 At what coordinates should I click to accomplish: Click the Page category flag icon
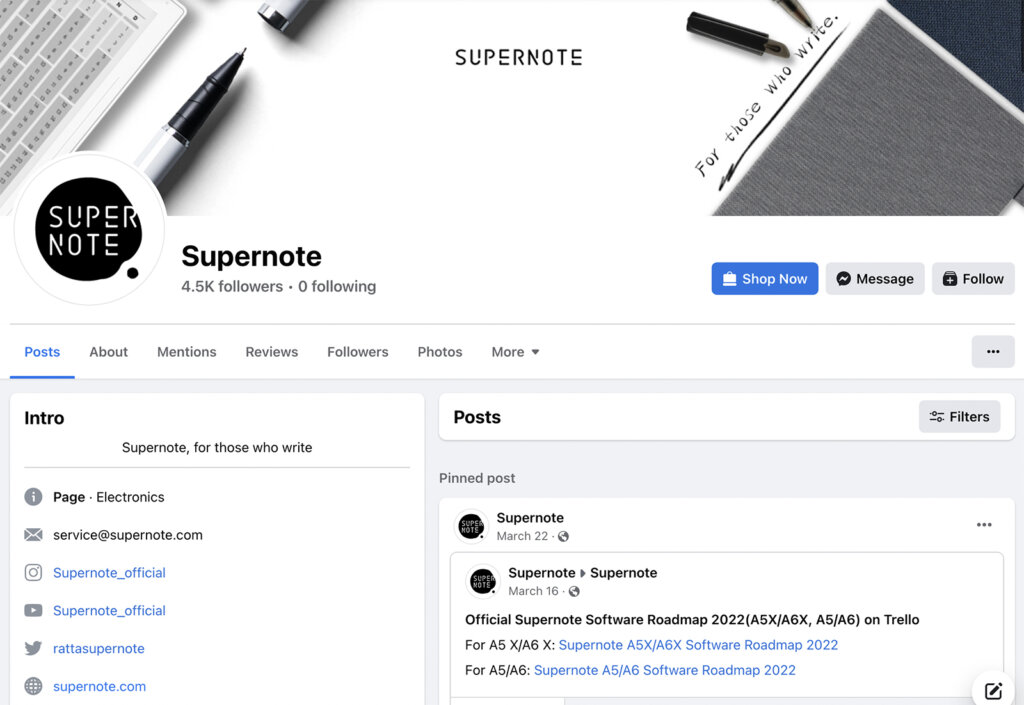tap(33, 496)
